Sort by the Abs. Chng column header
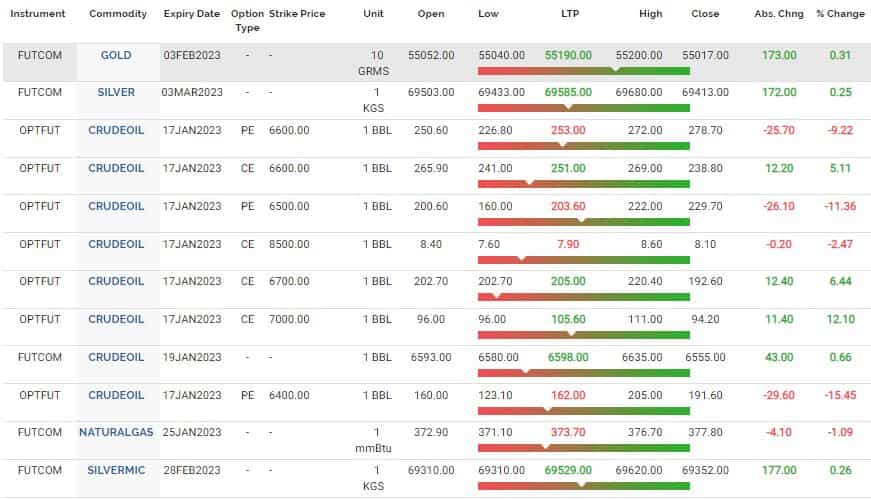 click(779, 13)
